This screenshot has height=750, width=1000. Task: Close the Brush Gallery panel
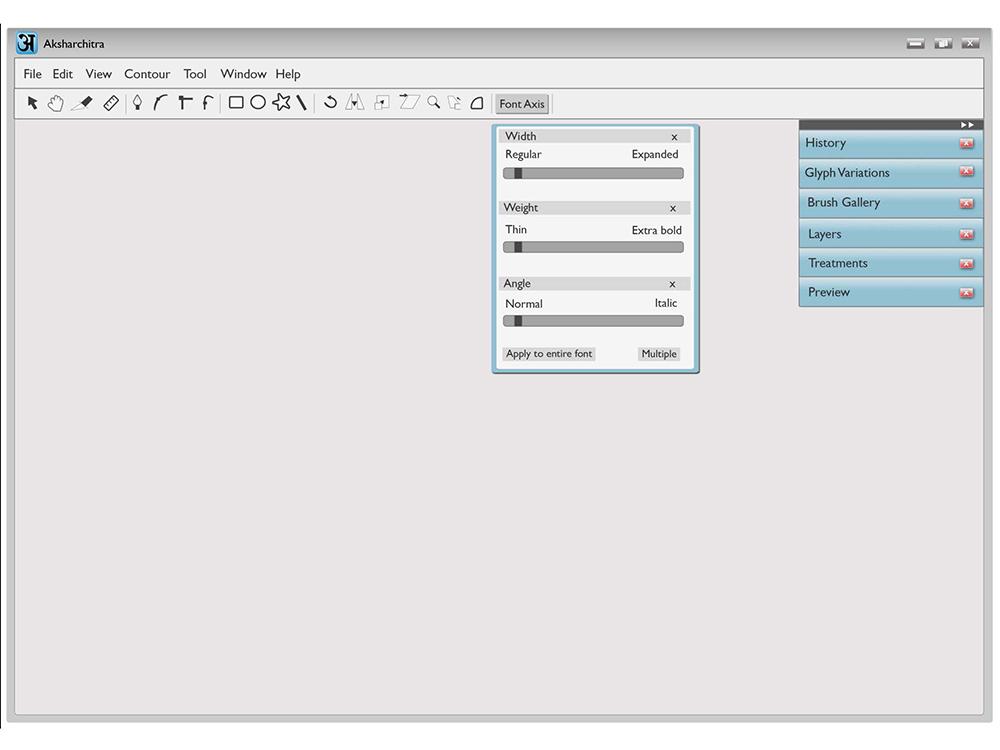point(967,203)
